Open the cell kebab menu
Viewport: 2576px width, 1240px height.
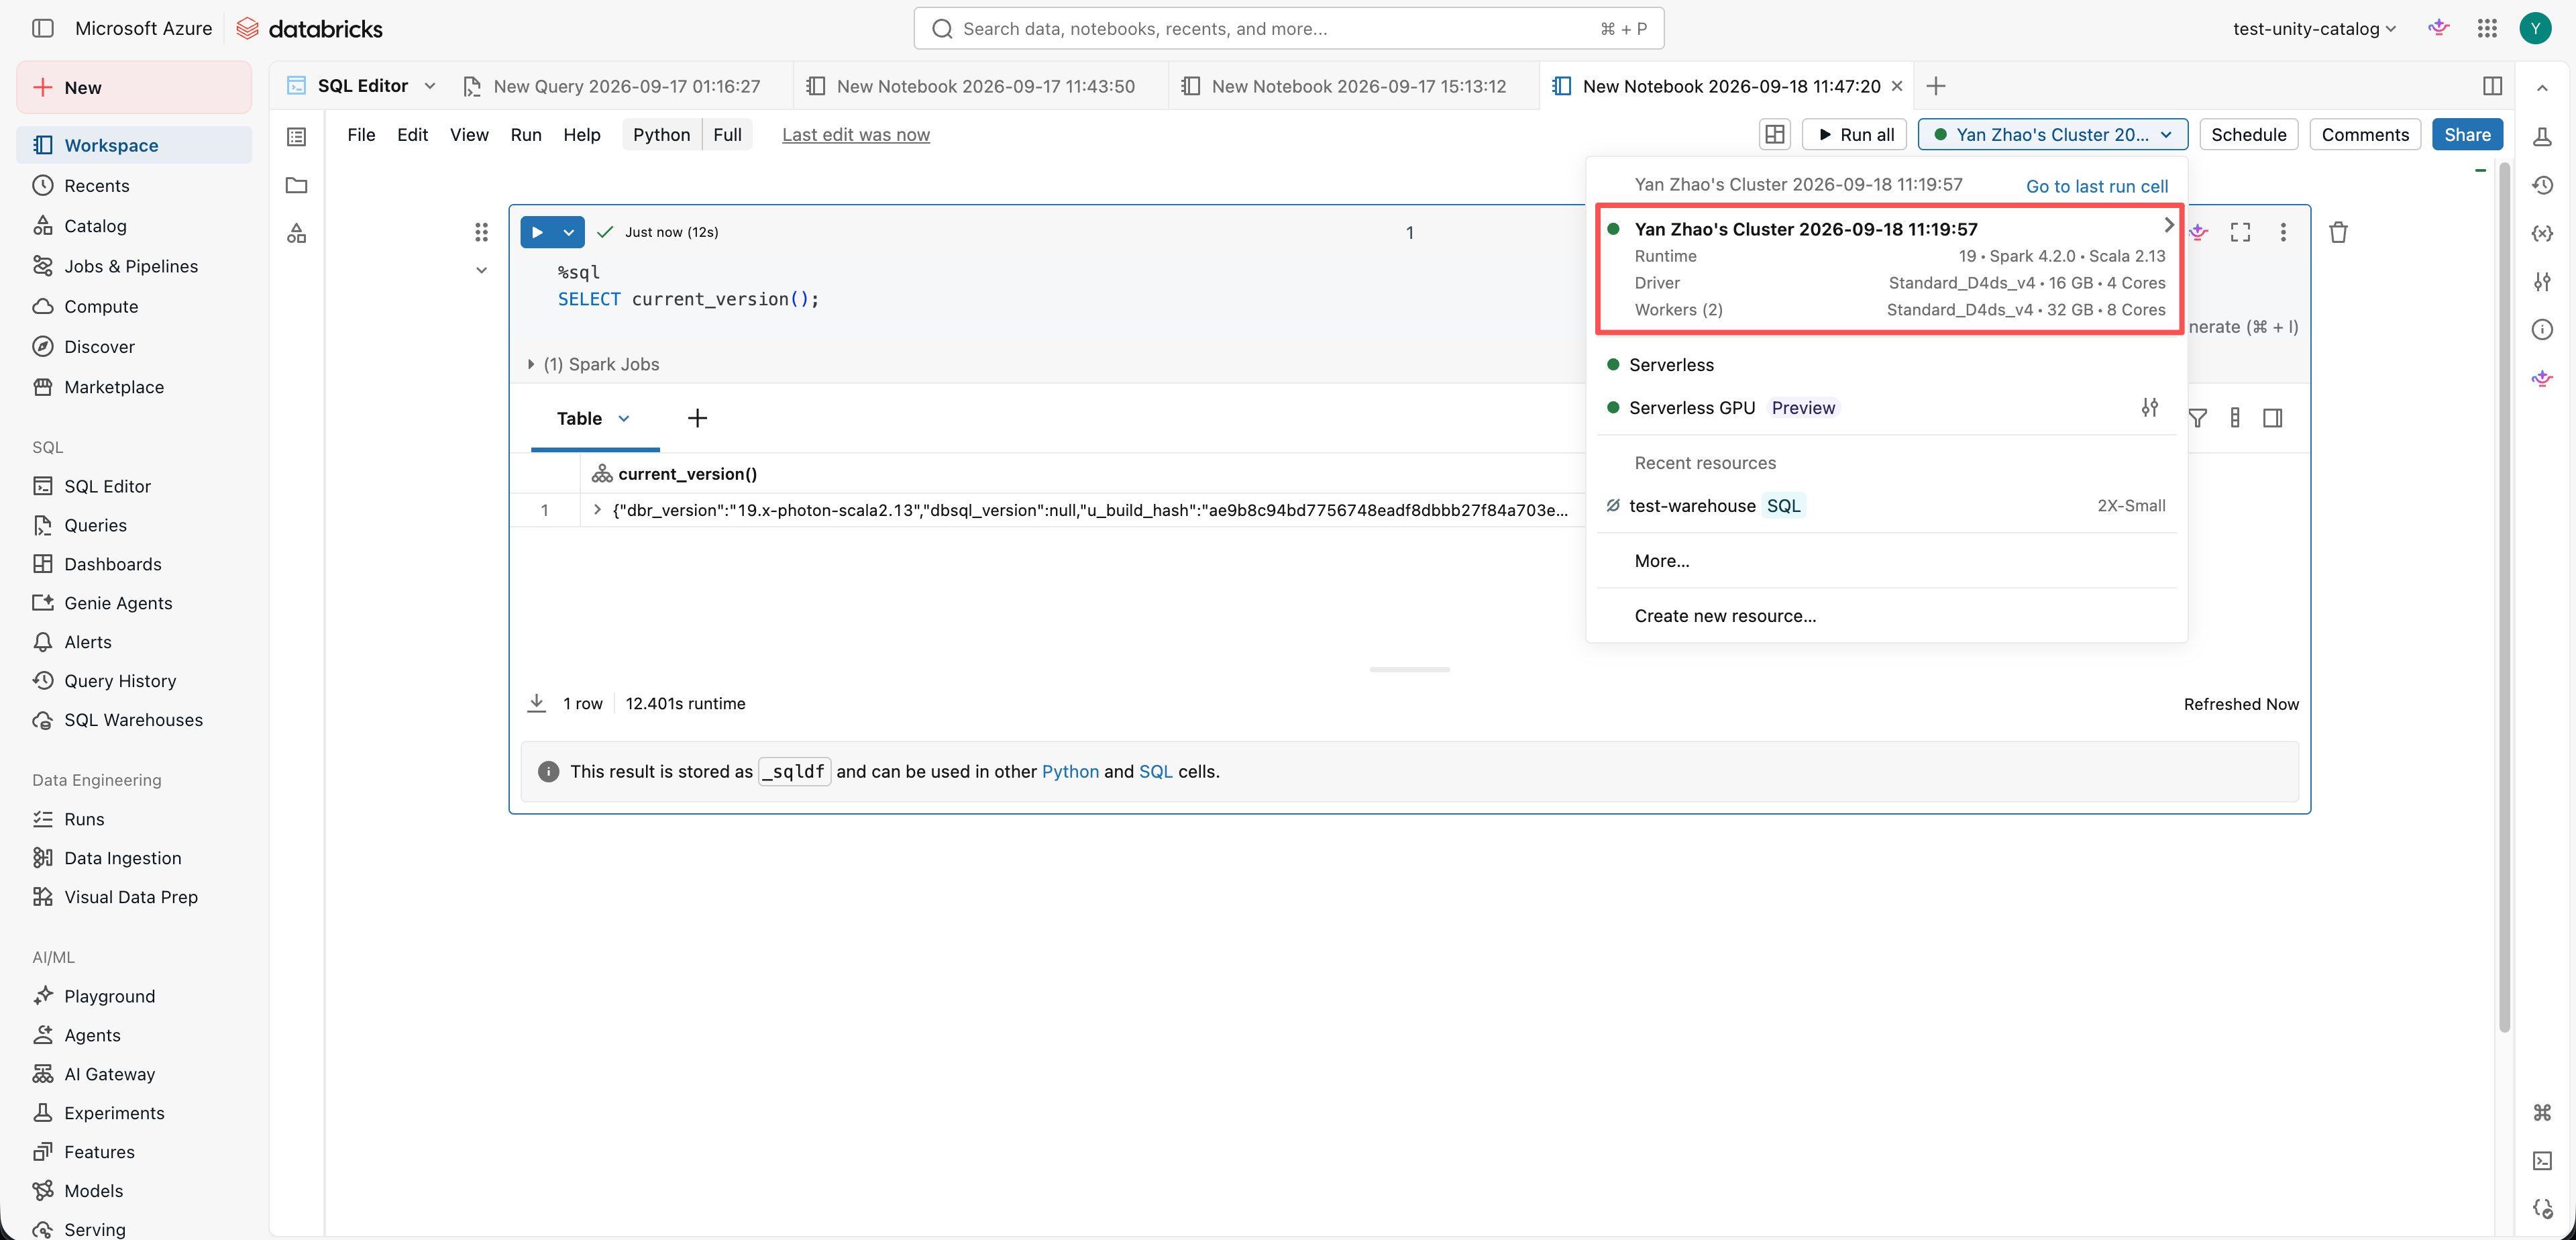tap(2283, 232)
